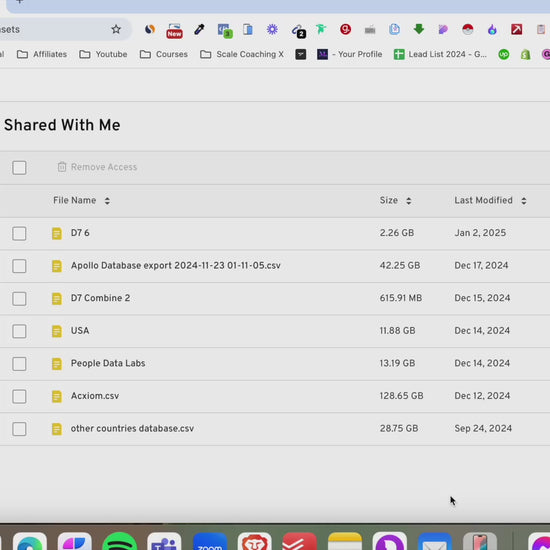Open the purple tag-shaped extension icon
The width and height of the screenshot is (550, 550).
(x=443, y=29)
